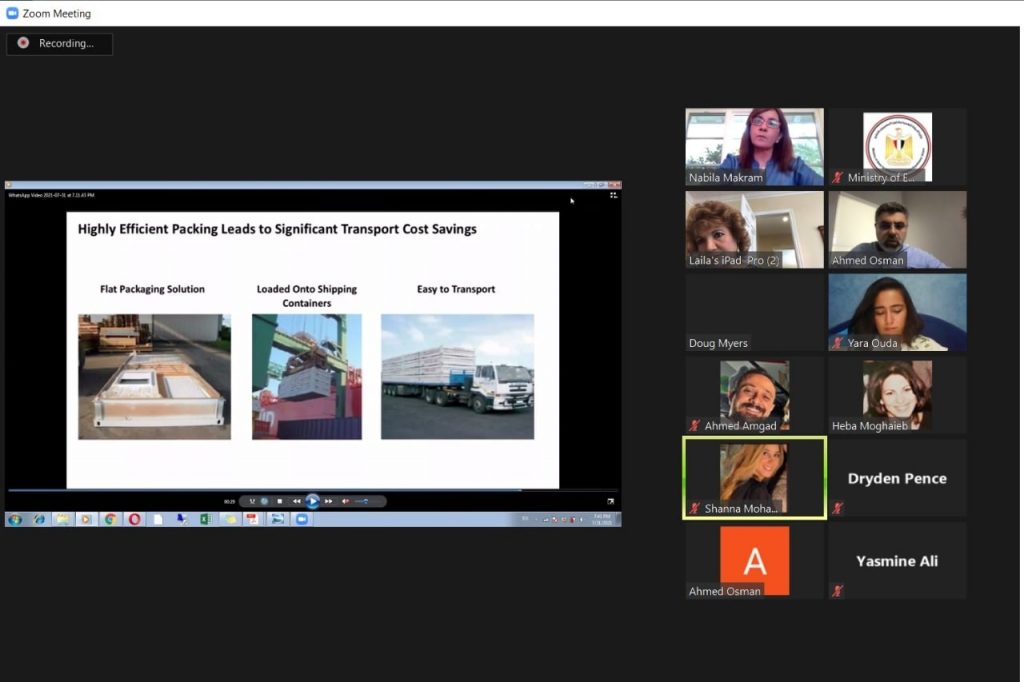Open Opera browser from the taskbar
Screen dimensions: 1024x682
click(134, 519)
